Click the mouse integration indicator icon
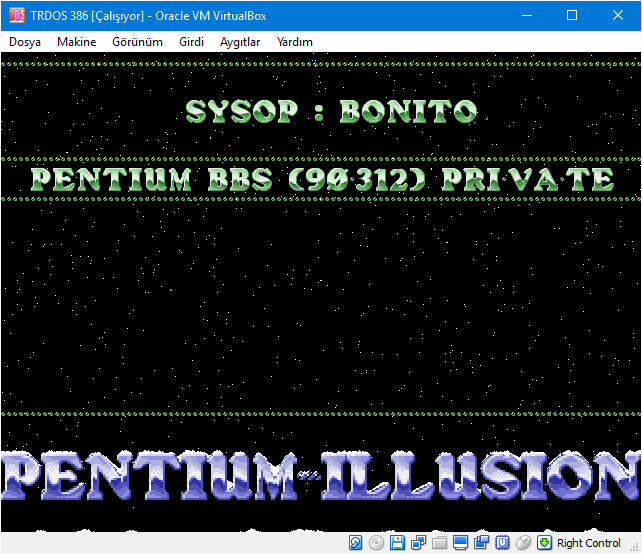This screenshot has height=554, width=642. (523, 543)
